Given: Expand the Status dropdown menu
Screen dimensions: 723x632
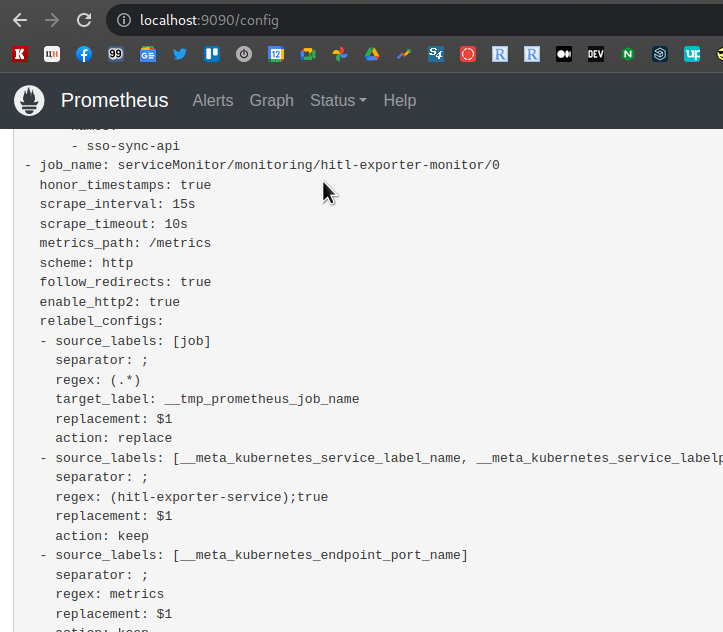Looking at the screenshot, I should (x=338, y=100).
